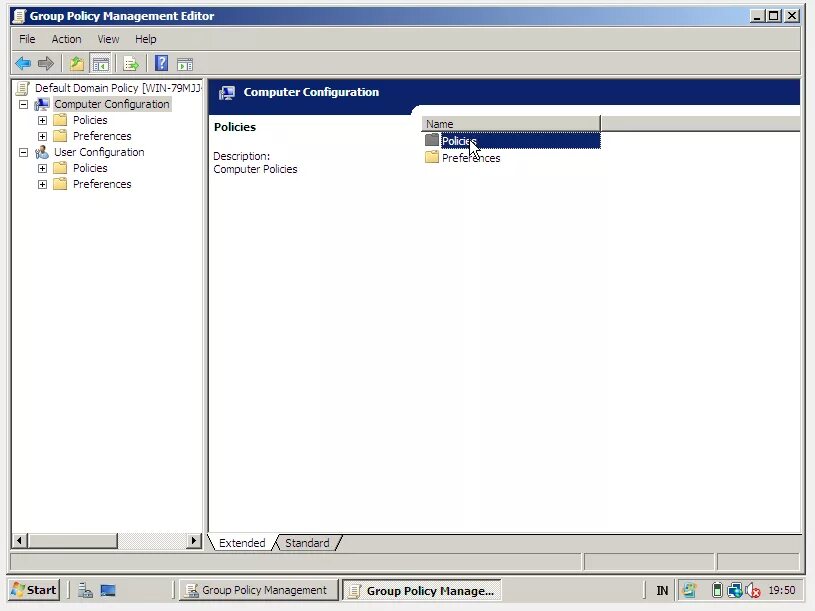Click the volume muted tray icon

point(753,591)
